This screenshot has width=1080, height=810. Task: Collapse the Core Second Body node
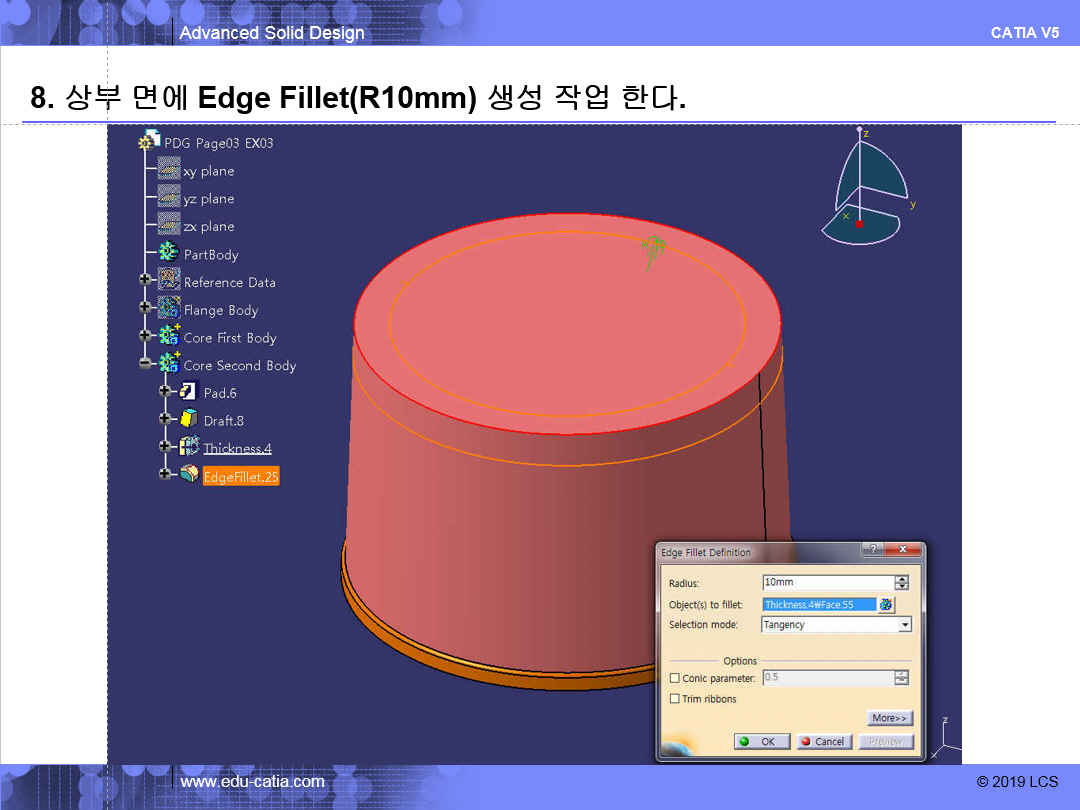[x=146, y=365]
